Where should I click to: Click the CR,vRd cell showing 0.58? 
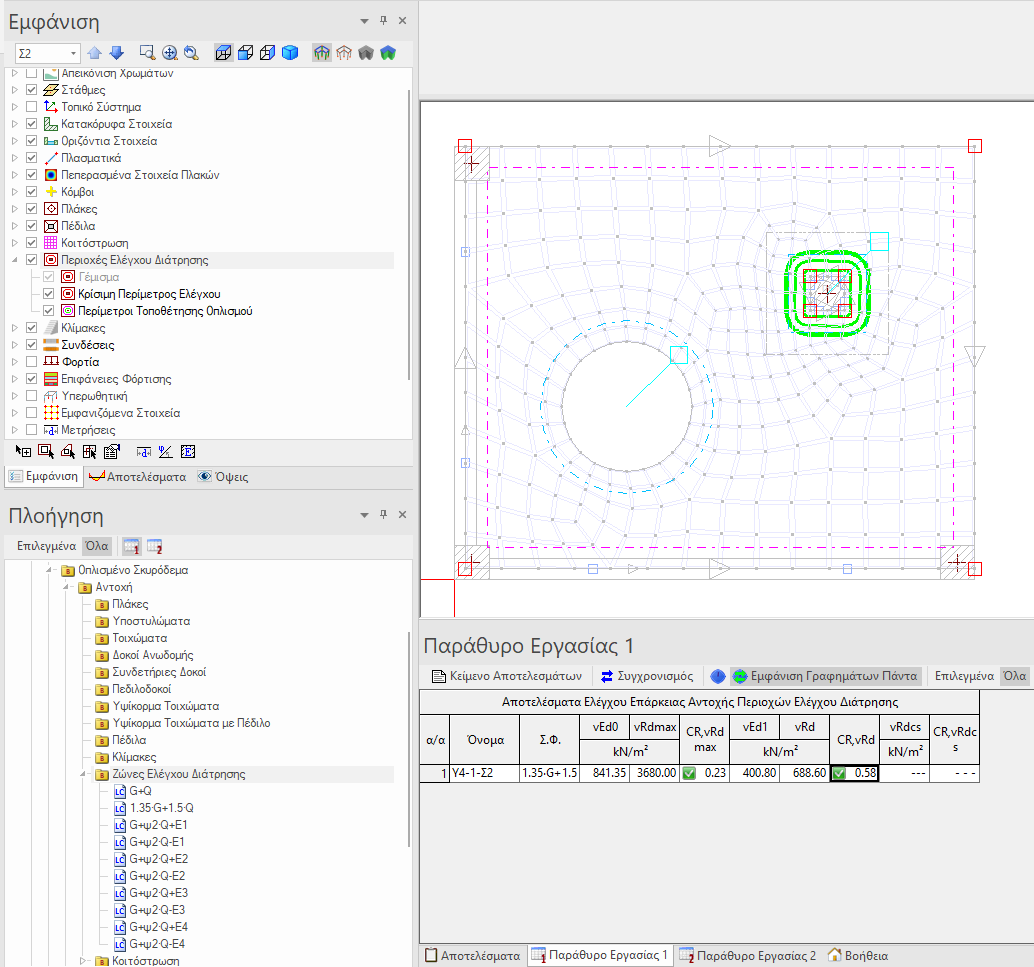[854, 773]
